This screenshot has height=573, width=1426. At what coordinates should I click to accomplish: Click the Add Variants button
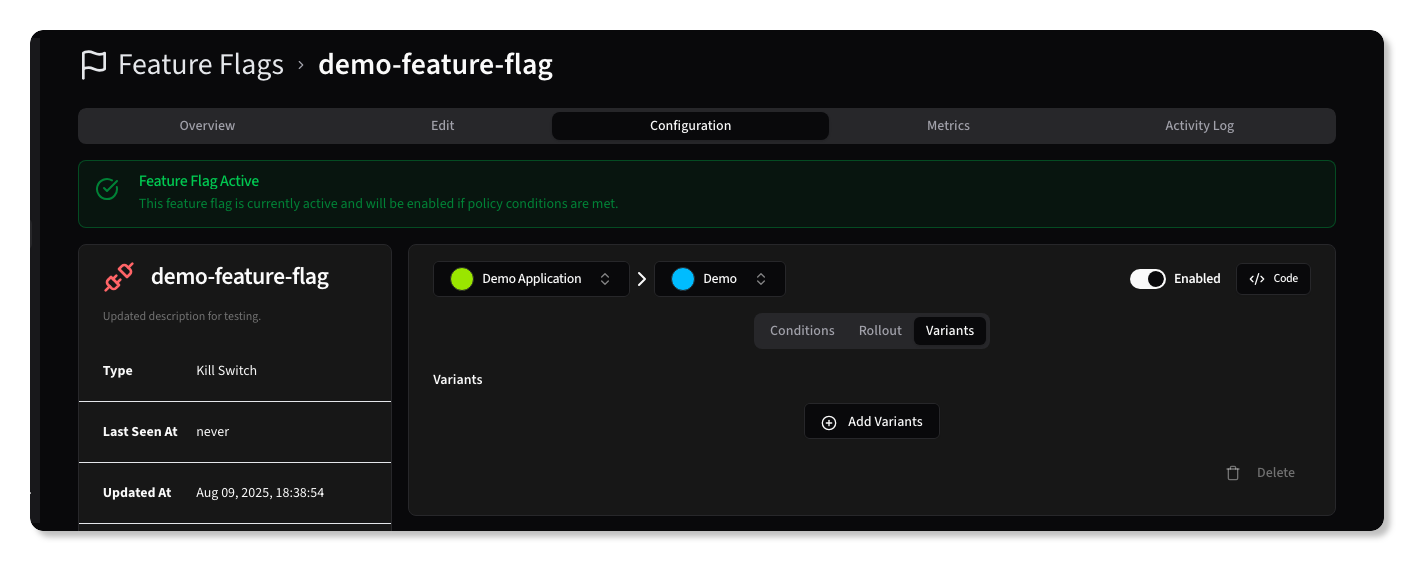point(872,422)
